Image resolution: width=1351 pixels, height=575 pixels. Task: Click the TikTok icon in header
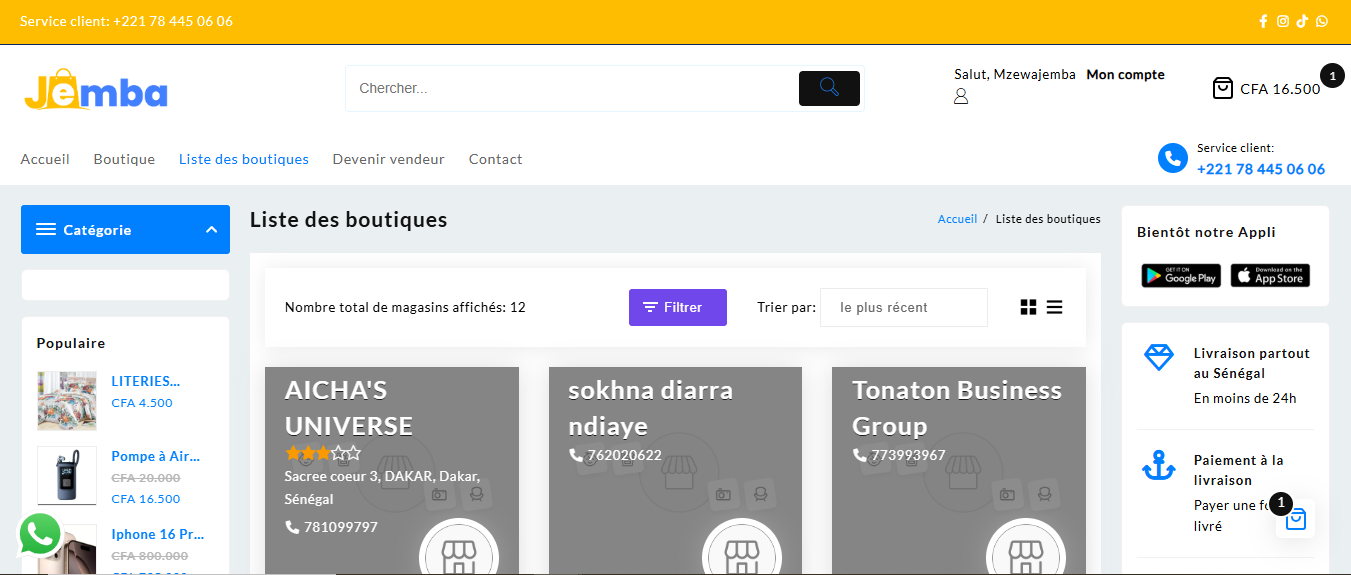click(x=1302, y=21)
